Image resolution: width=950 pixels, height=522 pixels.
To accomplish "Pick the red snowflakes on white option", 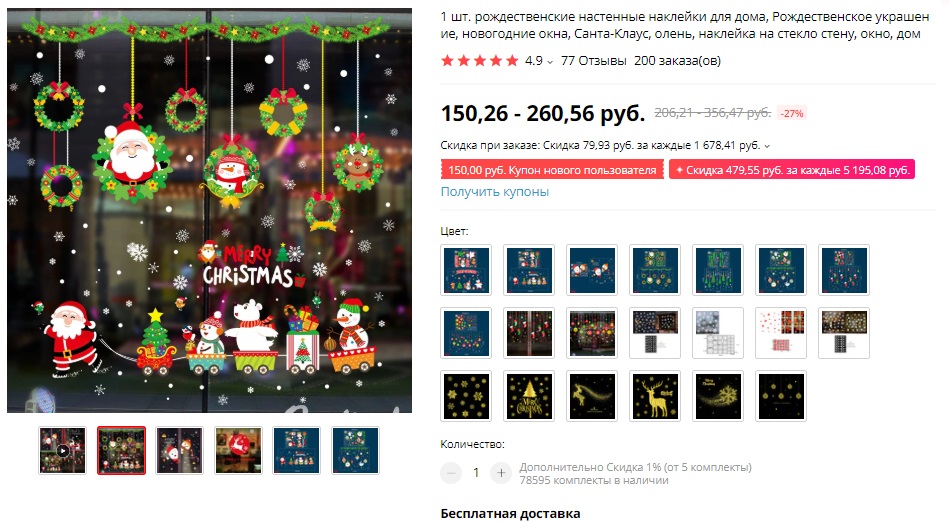I will pyautogui.click(x=781, y=333).
